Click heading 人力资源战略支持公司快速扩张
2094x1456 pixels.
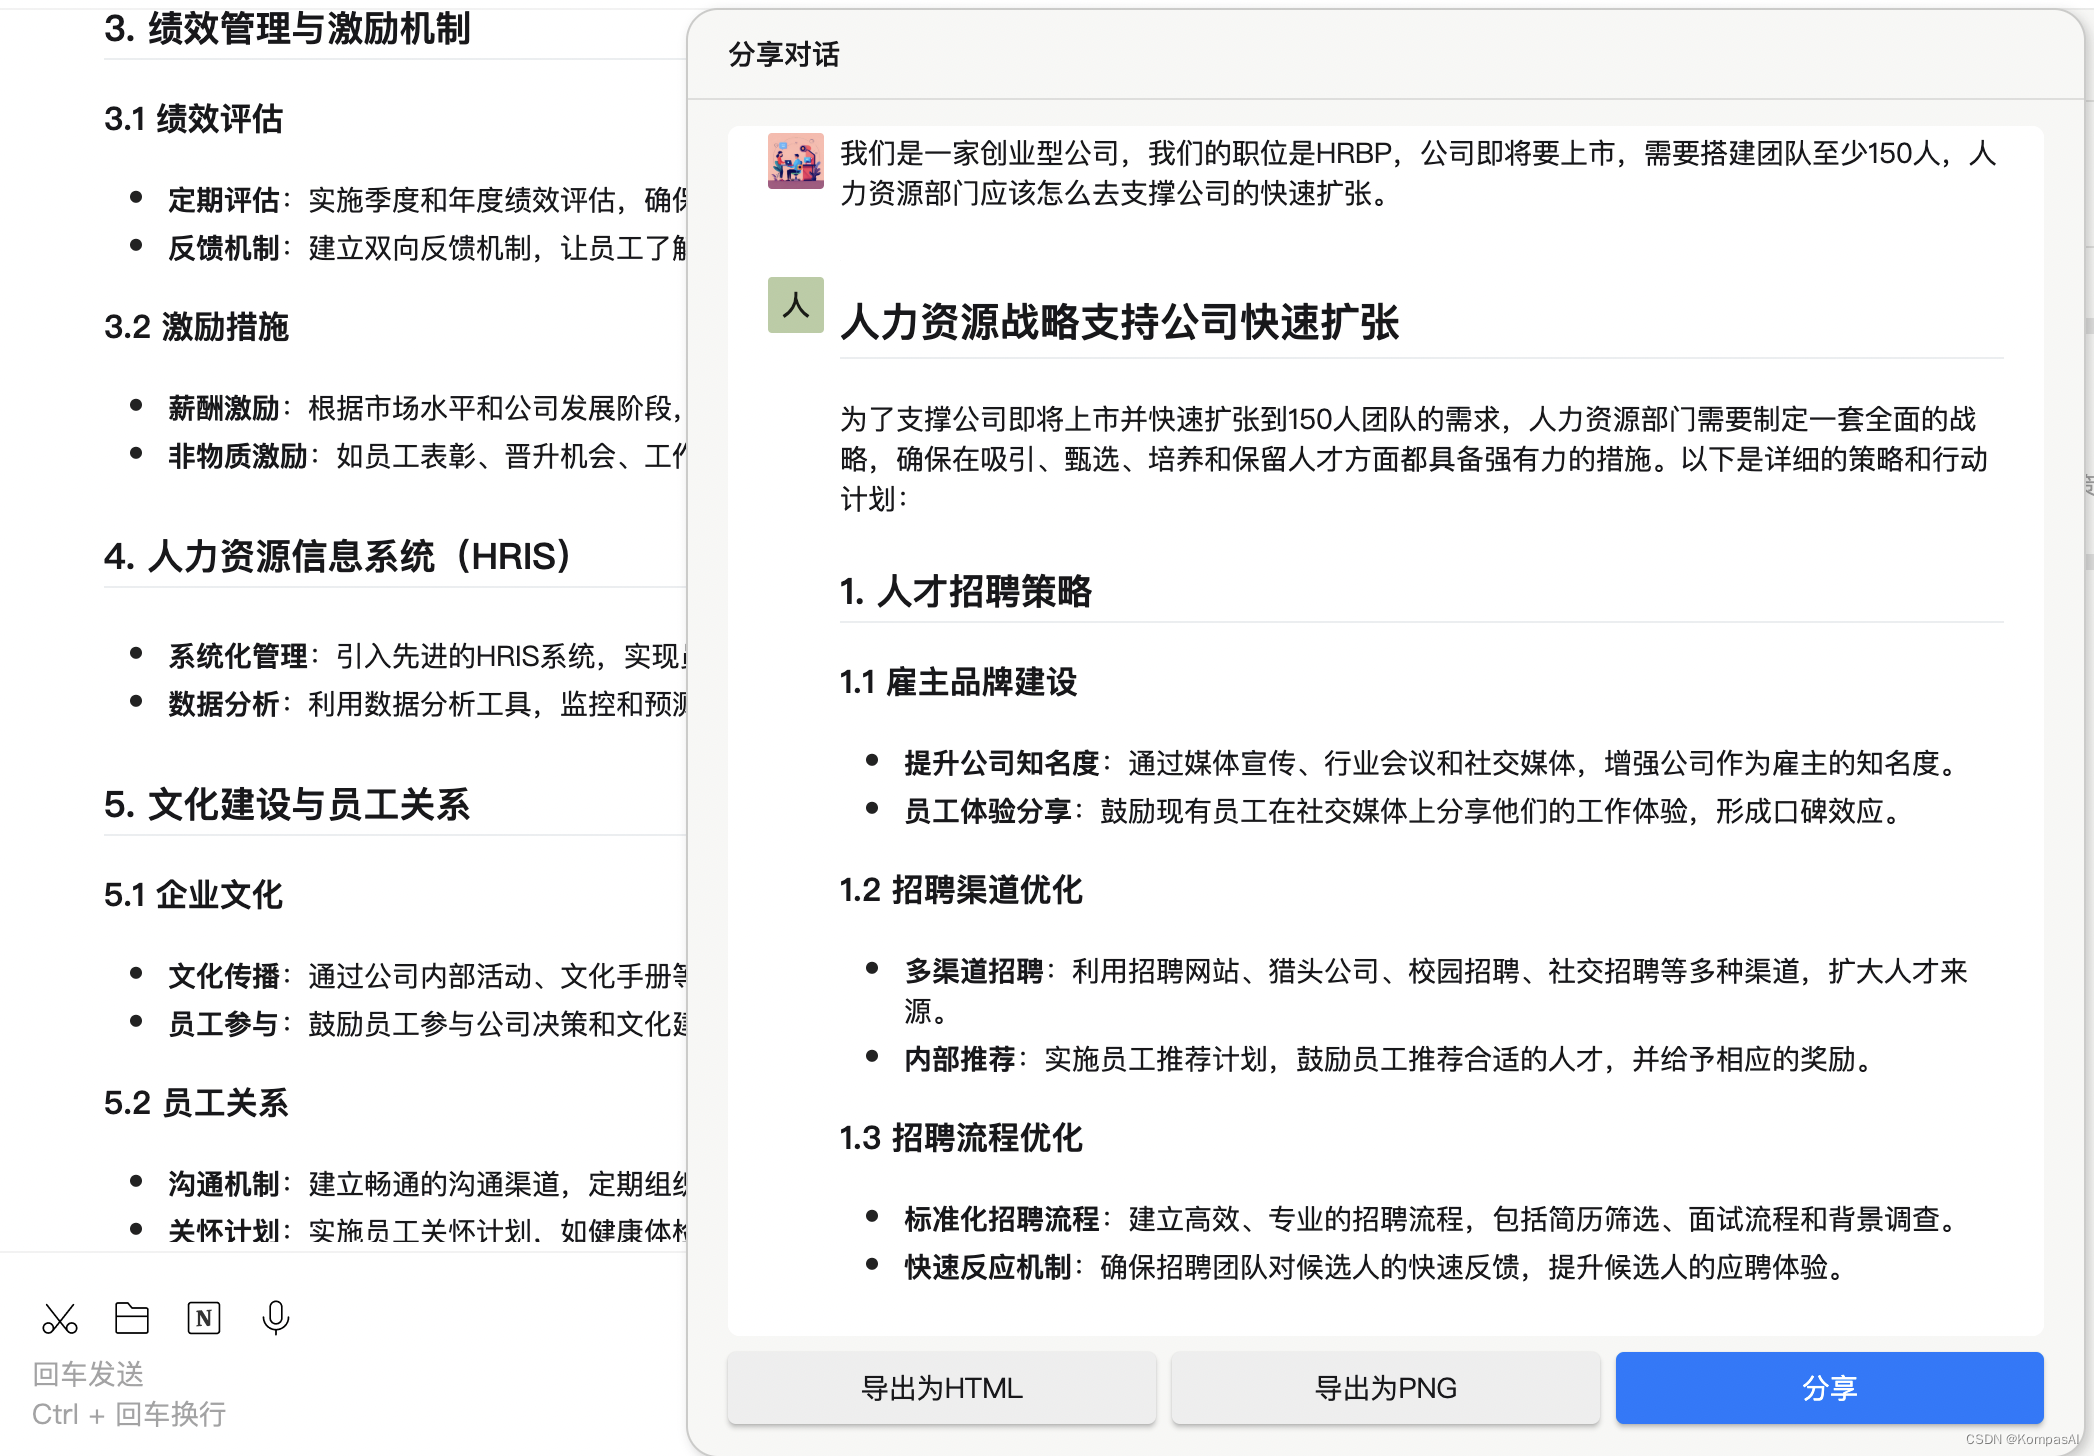pos(1119,322)
